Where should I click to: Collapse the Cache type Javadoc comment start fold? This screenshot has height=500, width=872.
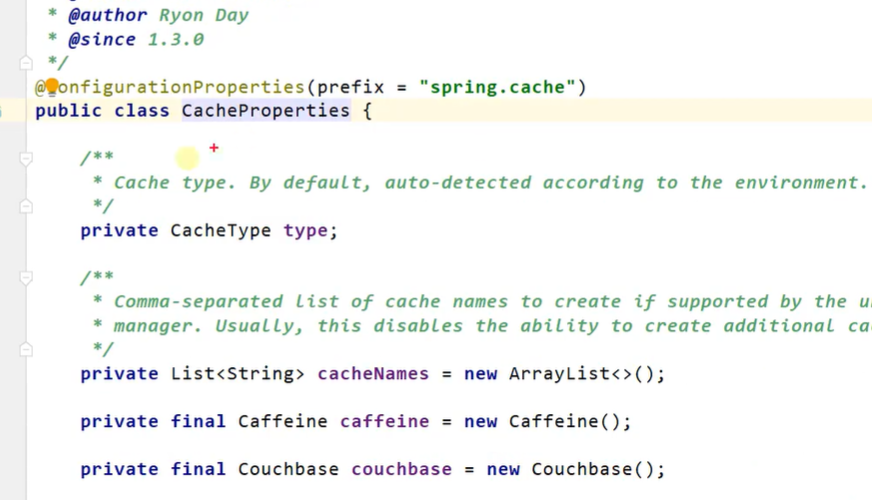(26, 159)
